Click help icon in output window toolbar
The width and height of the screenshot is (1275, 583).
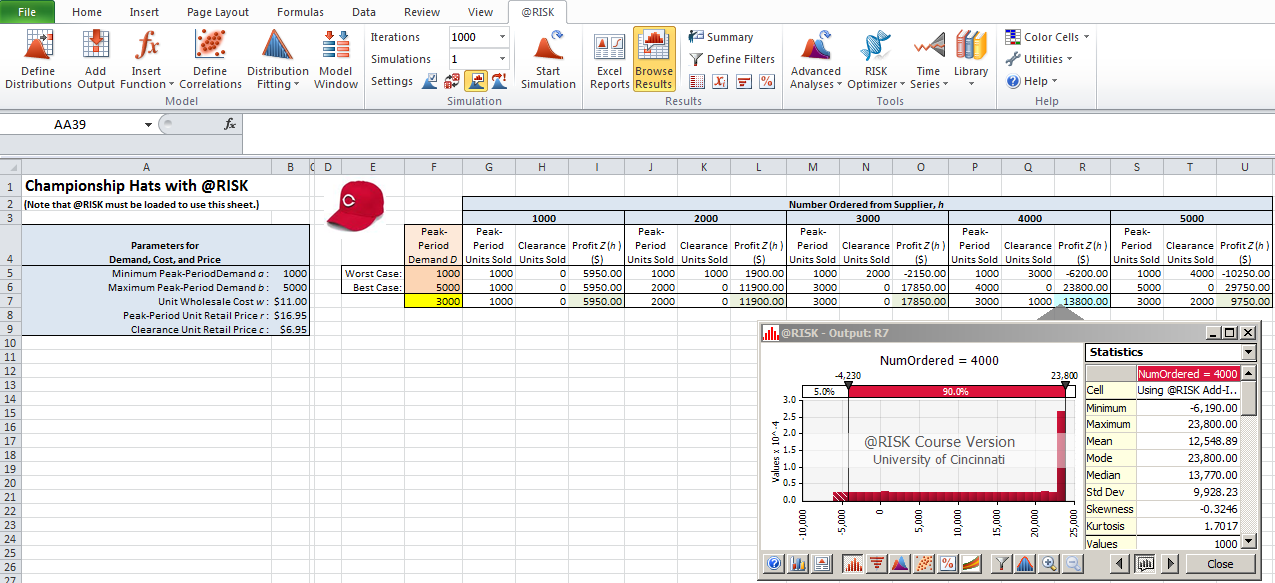point(775,564)
